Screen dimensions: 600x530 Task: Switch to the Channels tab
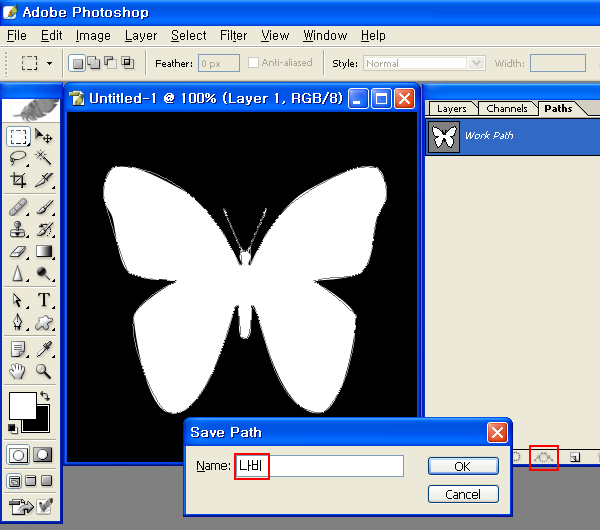(x=507, y=109)
